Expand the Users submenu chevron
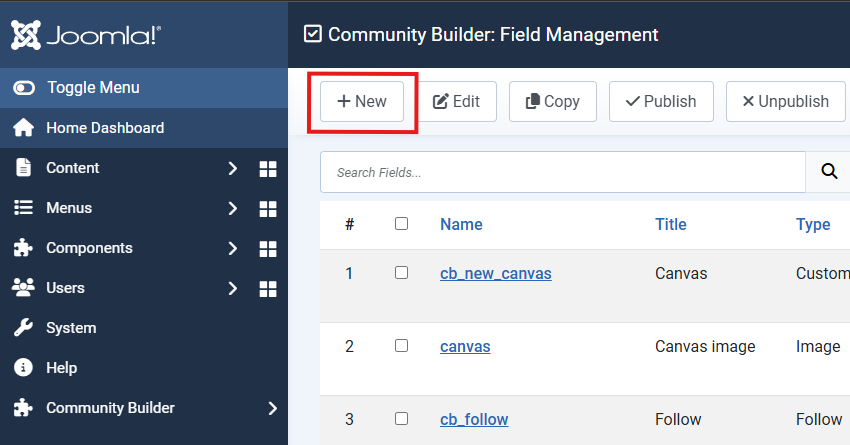The image size is (850, 445). (x=233, y=288)
